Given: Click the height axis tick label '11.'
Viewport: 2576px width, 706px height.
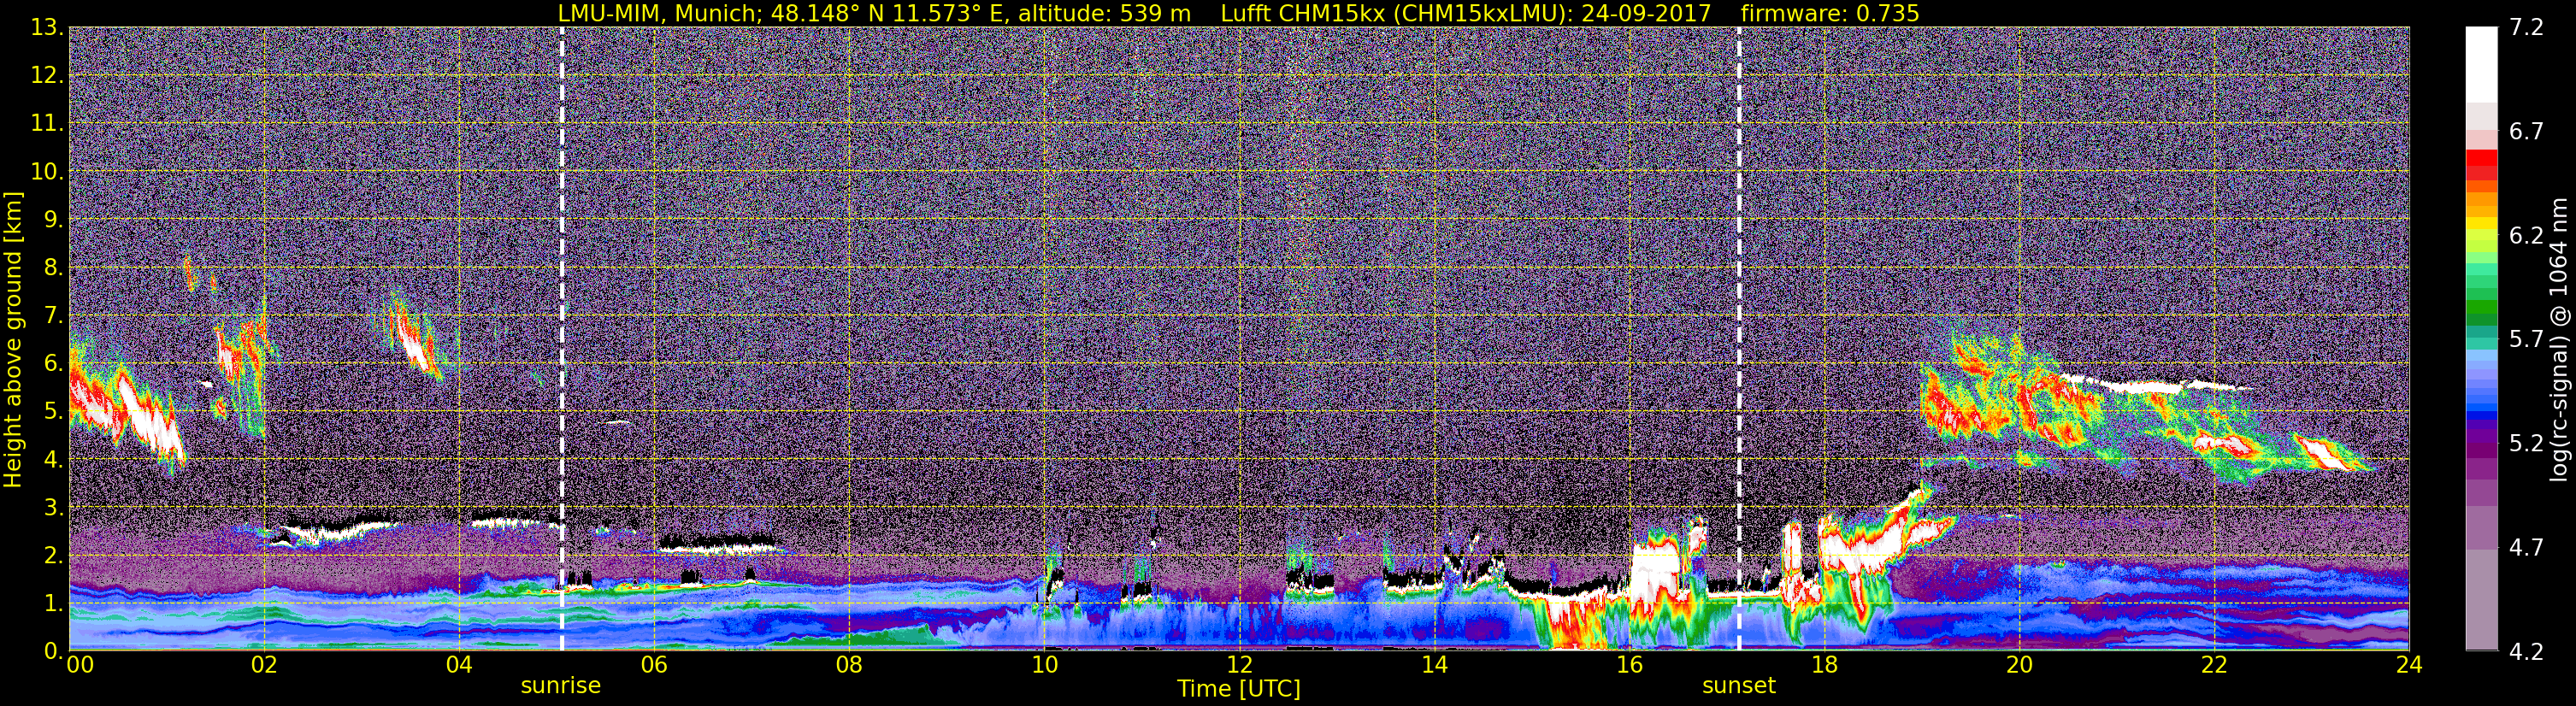Looking at the screenshot, I should click(x=47, y=124).
